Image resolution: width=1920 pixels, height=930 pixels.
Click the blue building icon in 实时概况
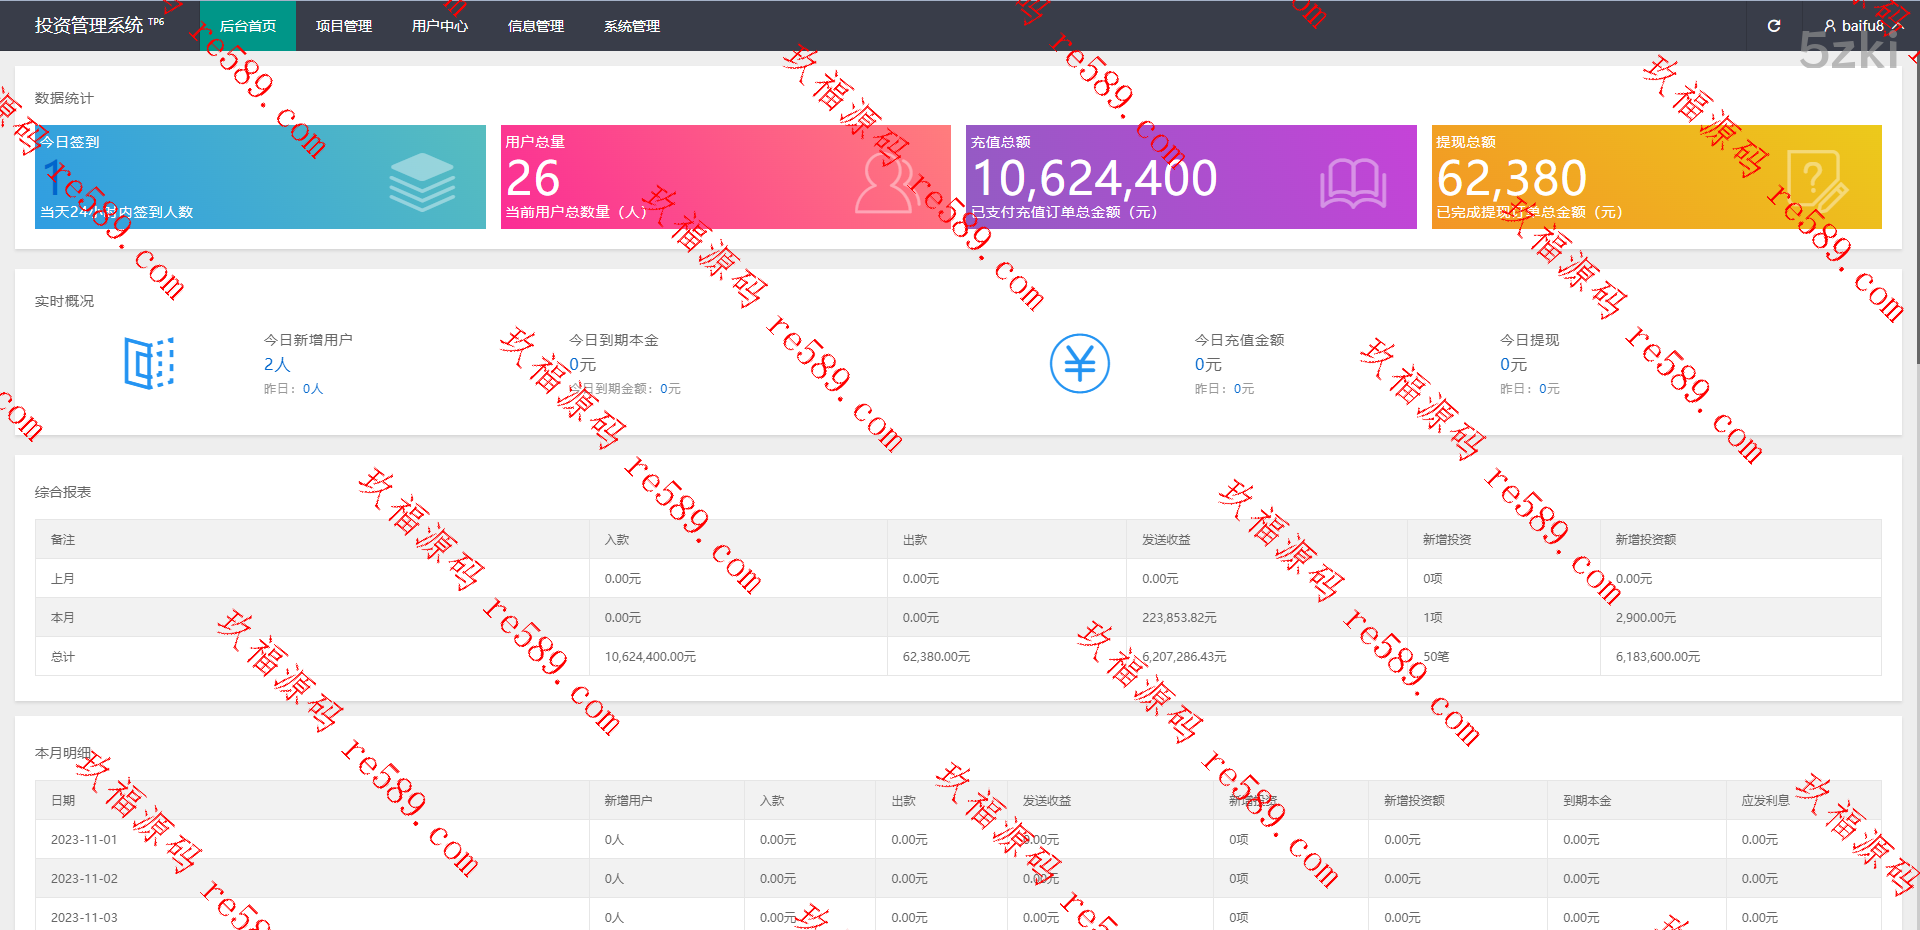tap(149, 362)
